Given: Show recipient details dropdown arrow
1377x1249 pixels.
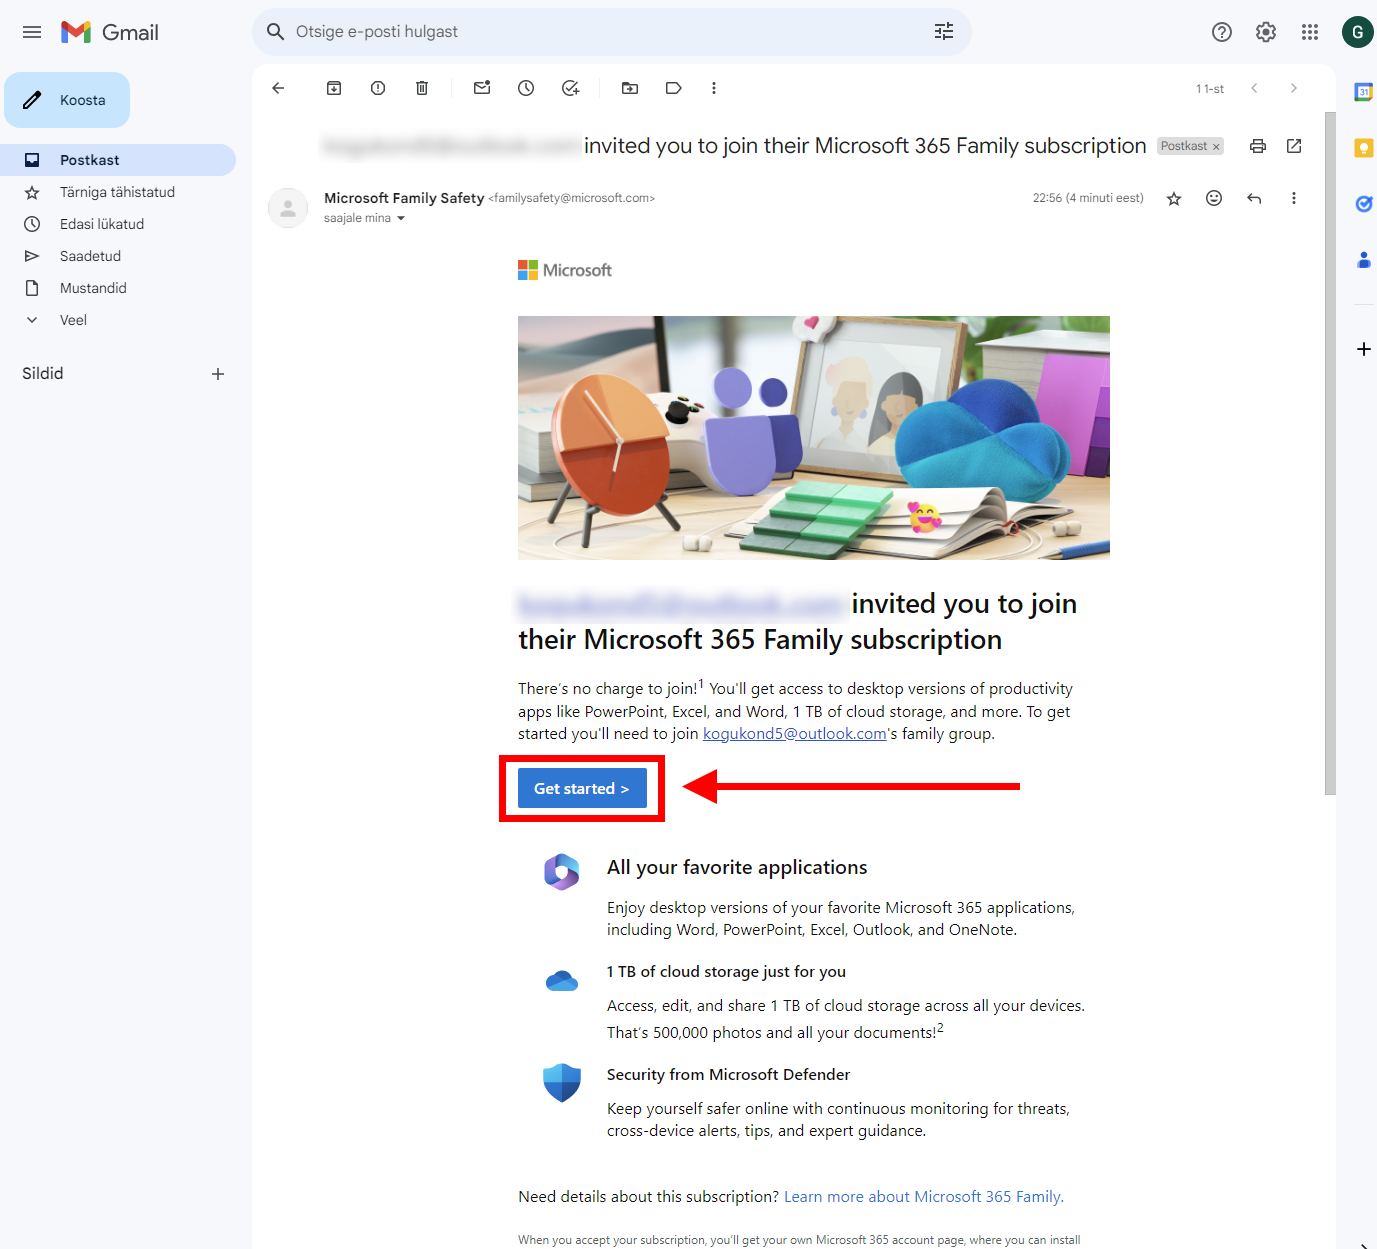Looking at the screenshot, I should [x=401, y=218].
